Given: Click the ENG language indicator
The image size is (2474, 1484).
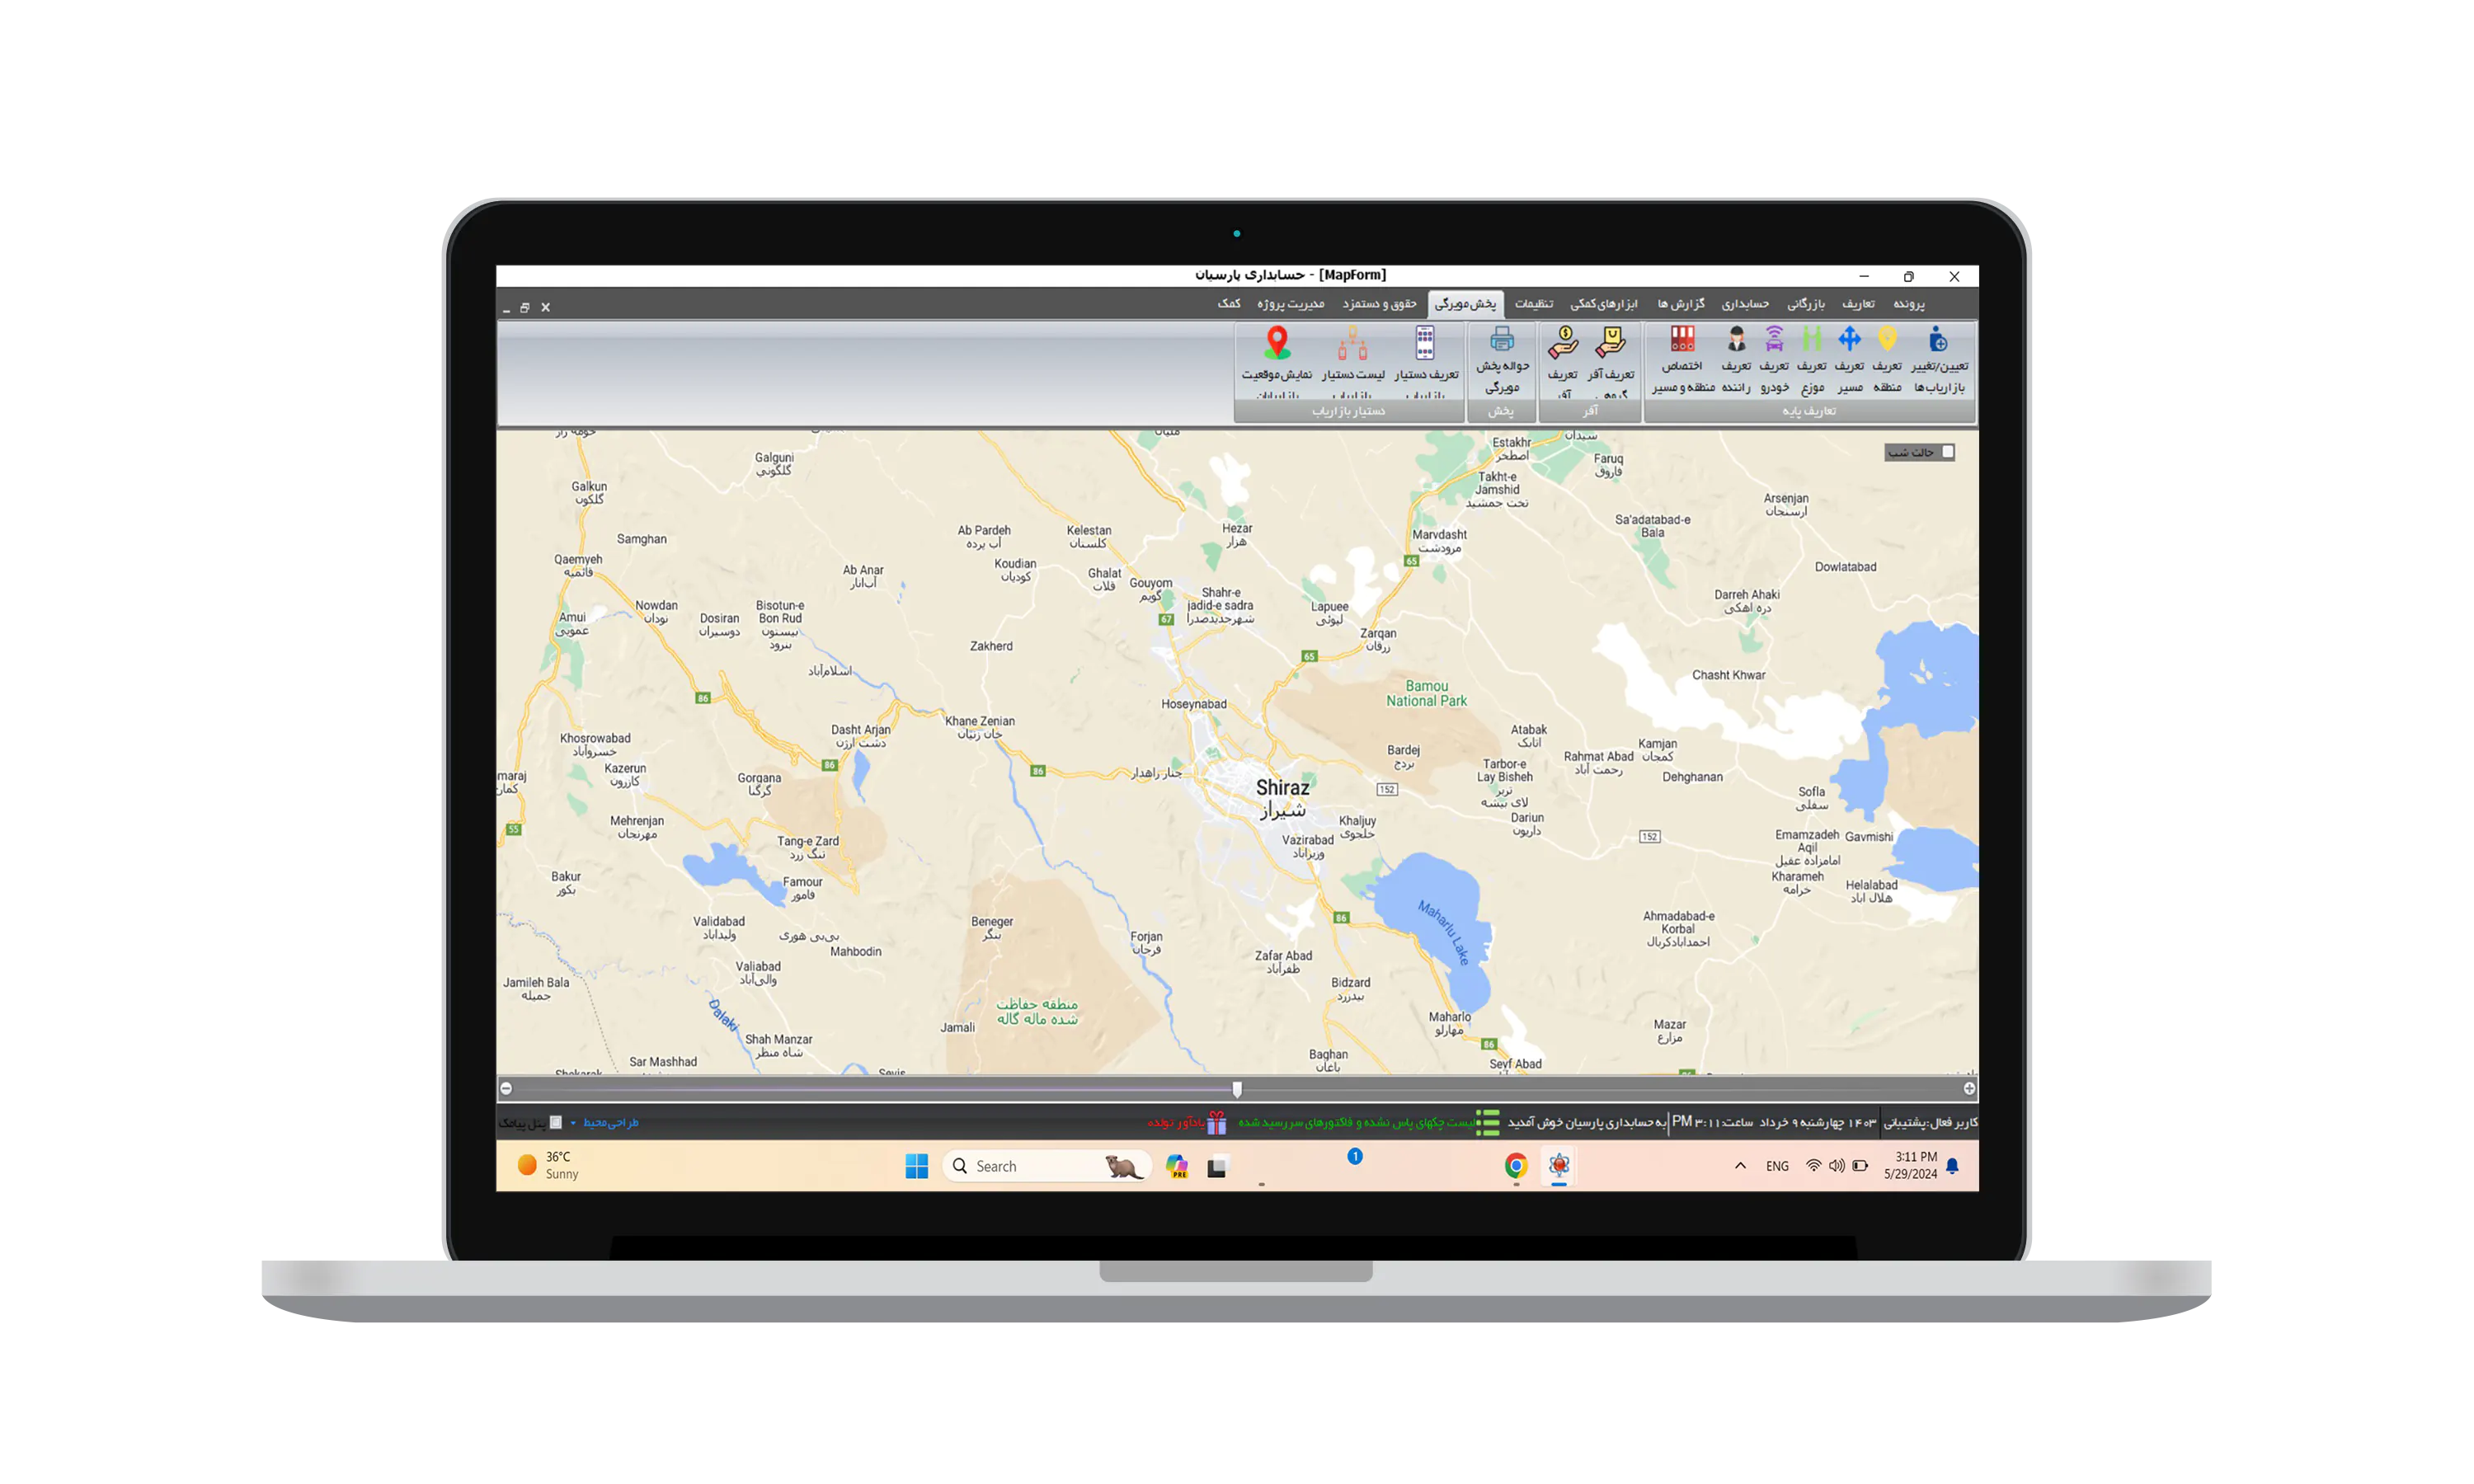Looking at the screenshot, I should (x=1777, y=1166).
